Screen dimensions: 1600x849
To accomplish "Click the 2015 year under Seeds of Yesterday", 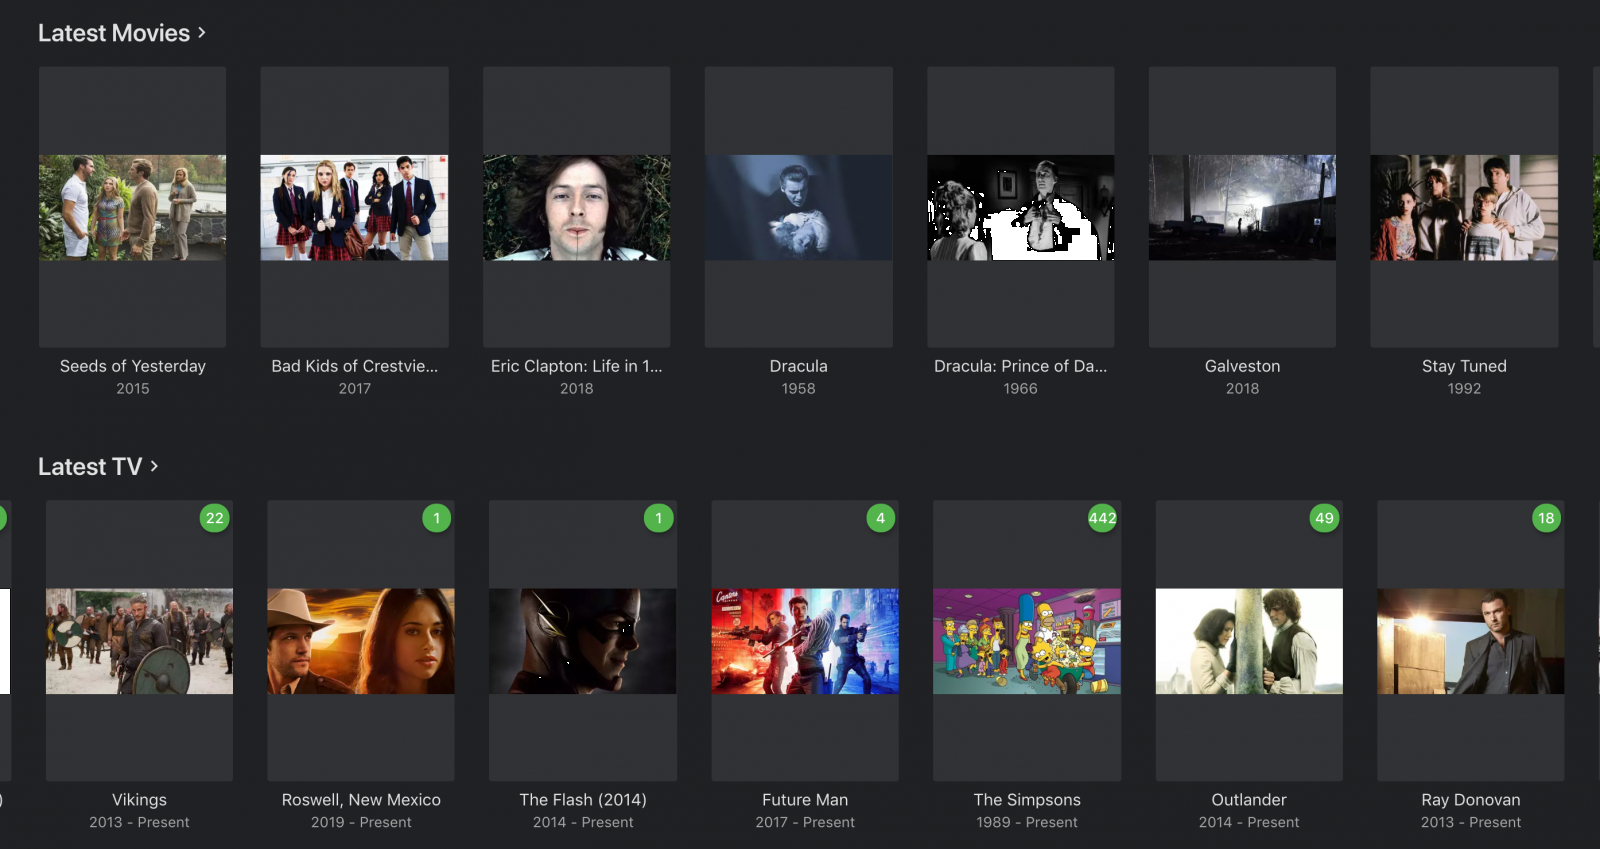I will [133, 389].
